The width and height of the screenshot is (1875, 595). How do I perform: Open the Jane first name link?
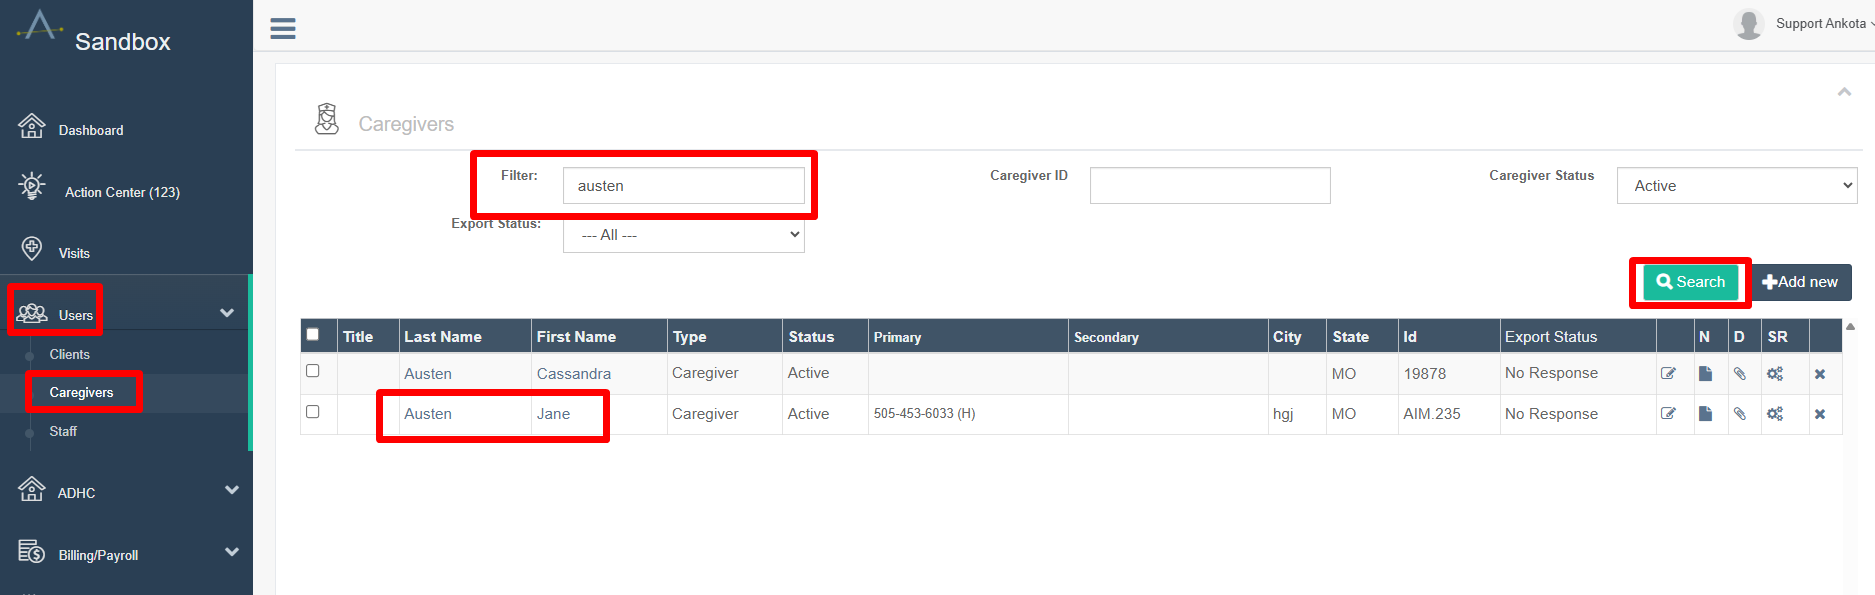[x=553, y=414]
